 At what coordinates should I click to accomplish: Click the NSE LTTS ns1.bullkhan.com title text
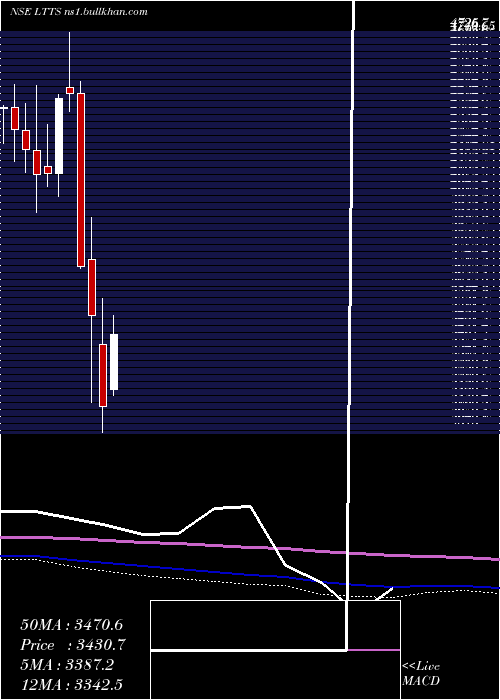pyautogui.click(x=79, y=12)
